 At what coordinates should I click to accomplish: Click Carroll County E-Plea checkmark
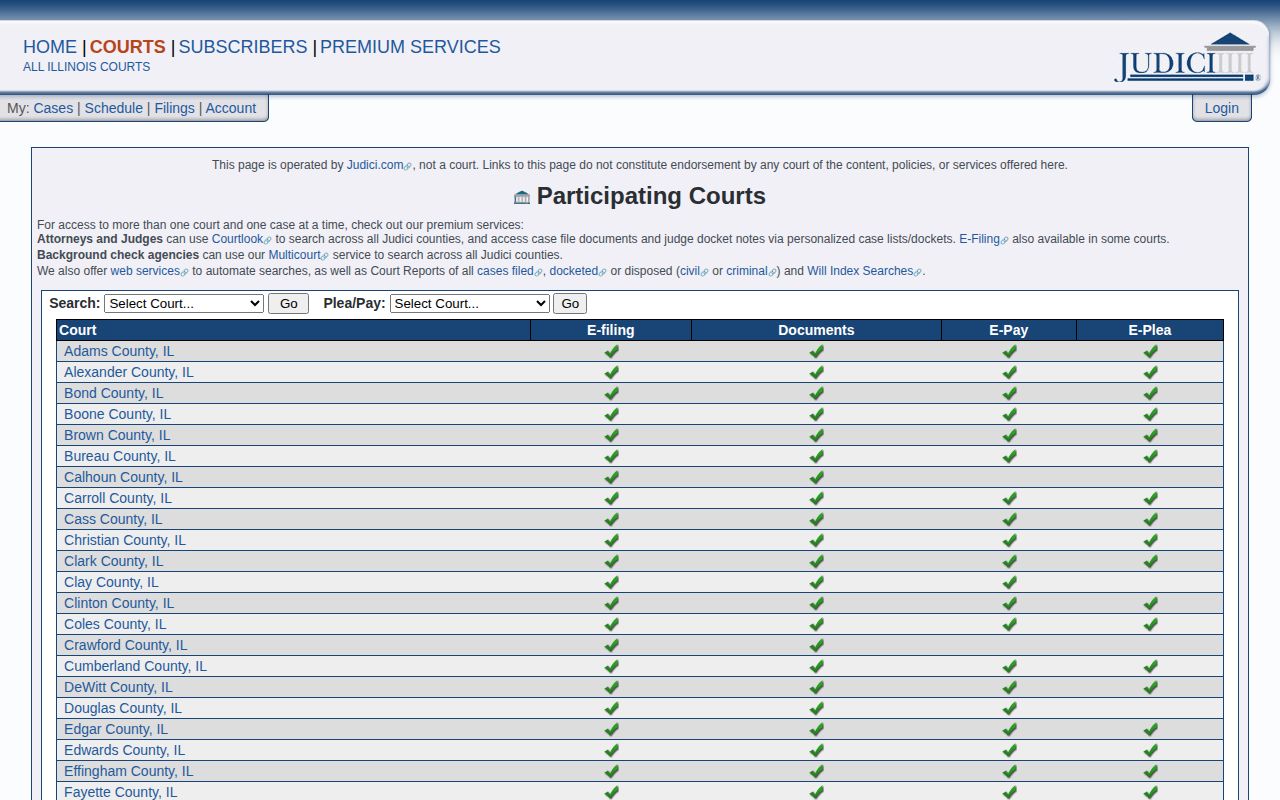click(x=1150, y=498)
